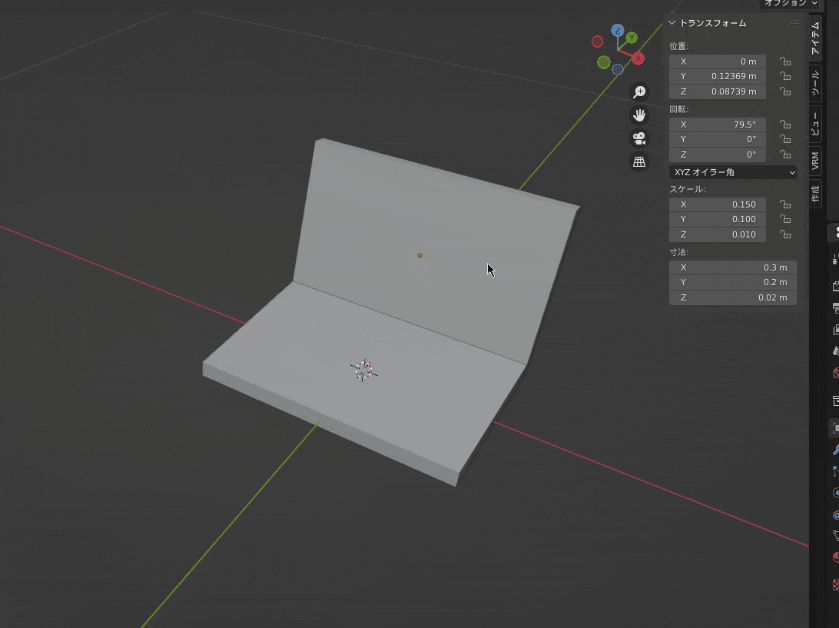Toggle camera view with camera icon
This screenshot has height=628, width=839.
pyautogui.click(x=639, y=138)
